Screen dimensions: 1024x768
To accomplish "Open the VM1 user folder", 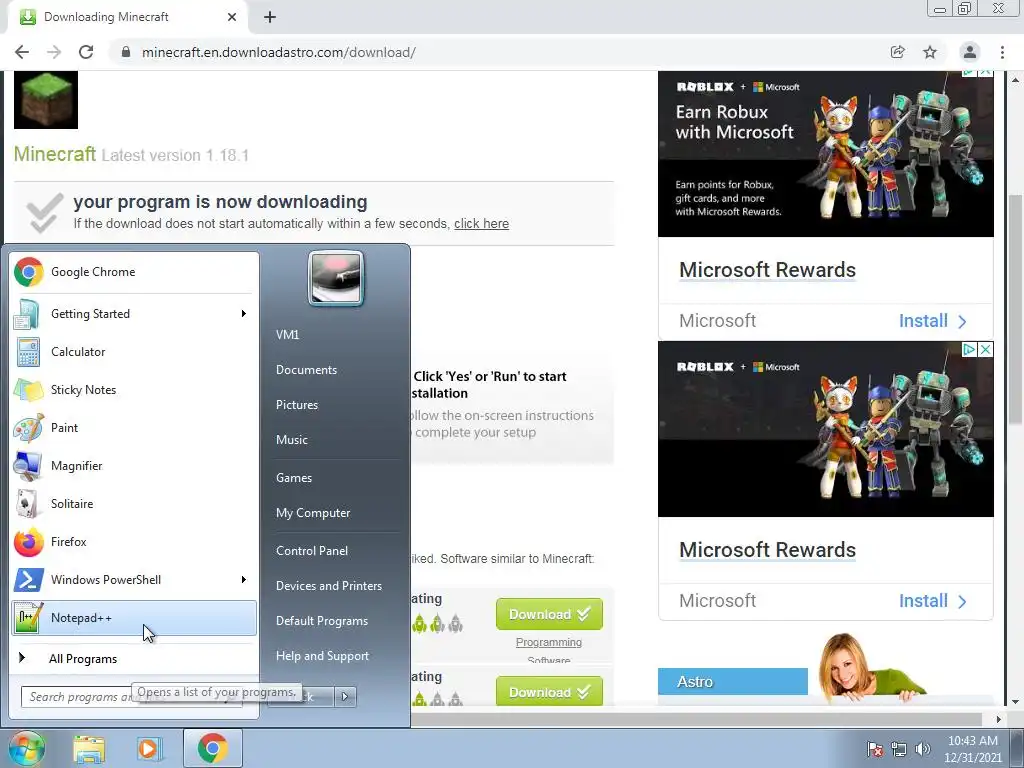I will click(336, 334).
